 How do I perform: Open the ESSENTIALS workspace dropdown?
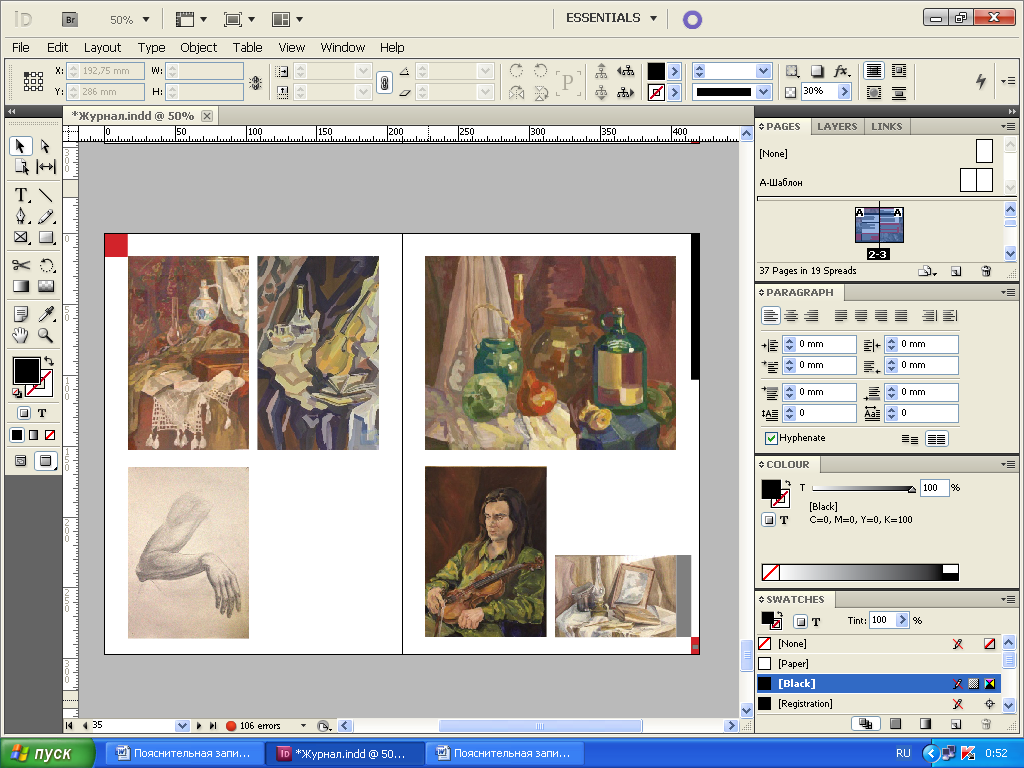click(x=653, y=18)
